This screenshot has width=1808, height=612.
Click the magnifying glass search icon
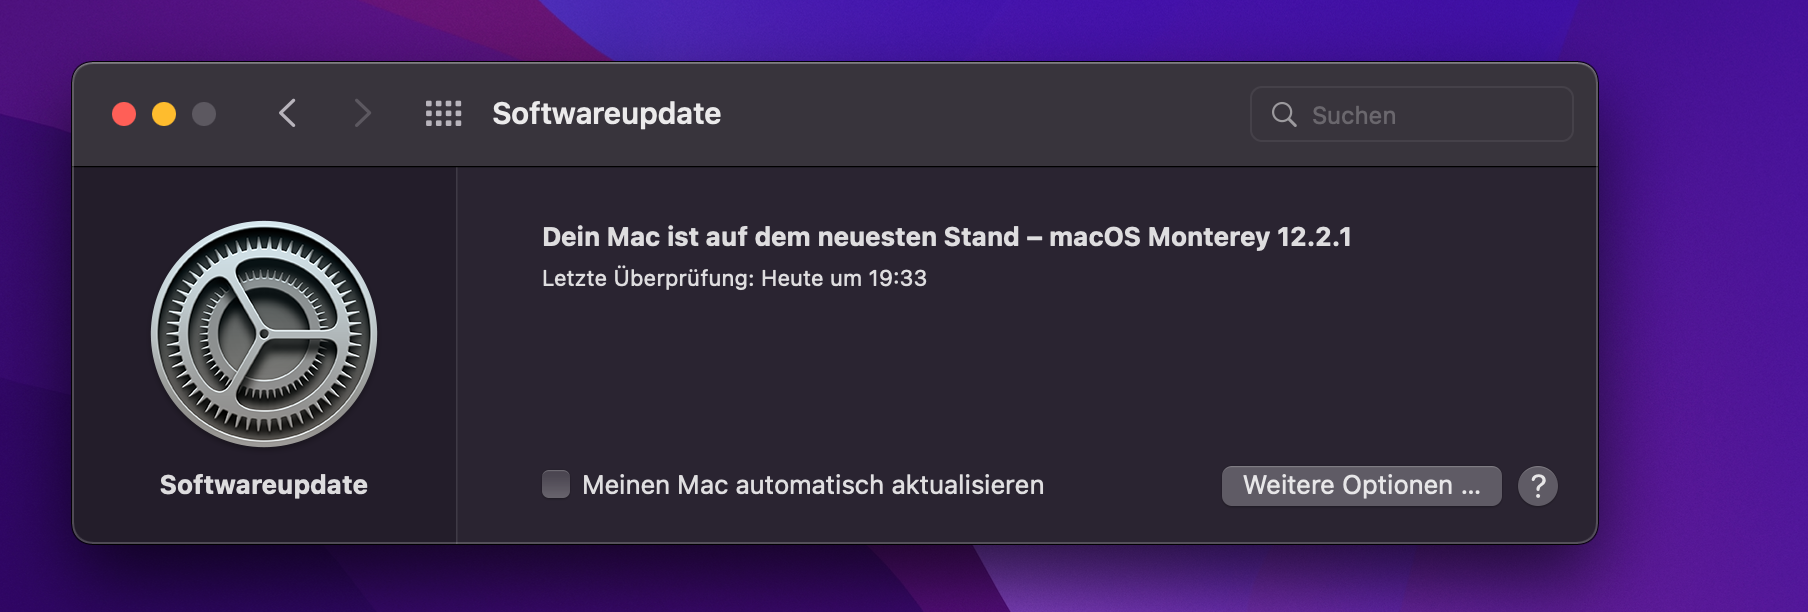coord(1284,115)
